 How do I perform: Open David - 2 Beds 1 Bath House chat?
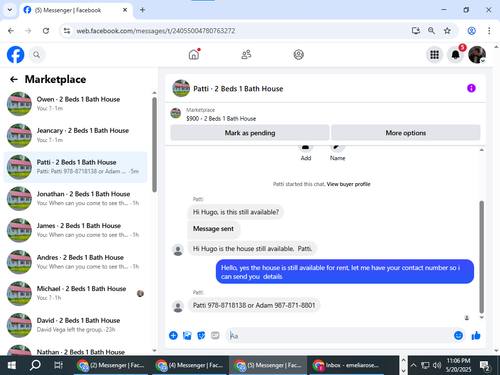[76, 325]
